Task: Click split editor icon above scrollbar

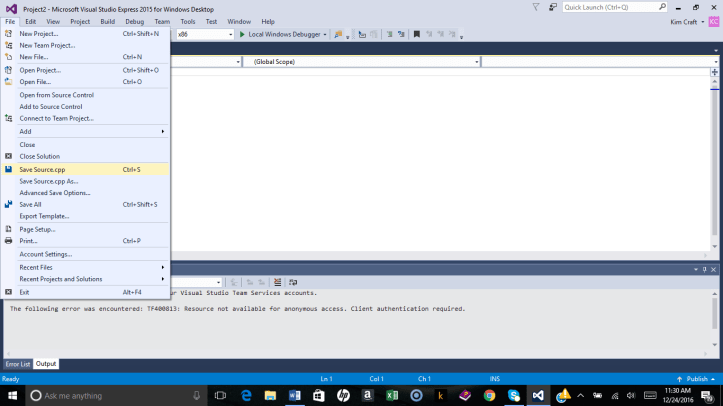Action: pos(714,72)
